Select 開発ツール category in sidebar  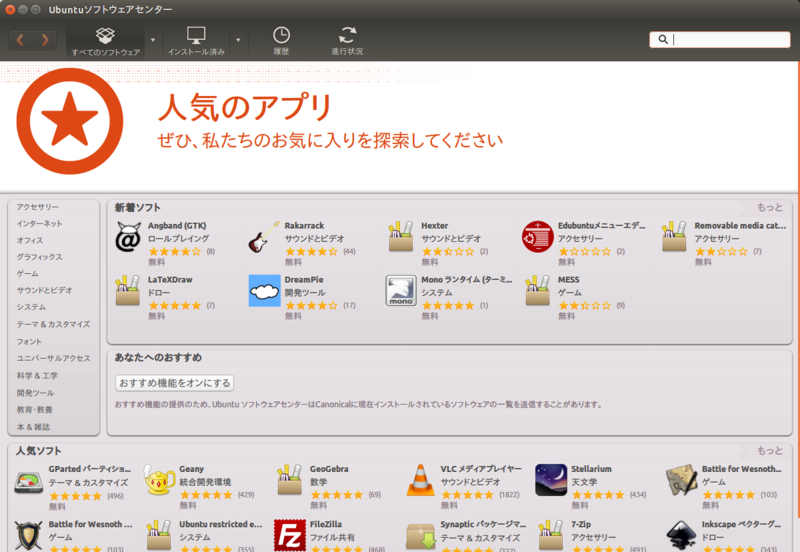tap(35, 393)
